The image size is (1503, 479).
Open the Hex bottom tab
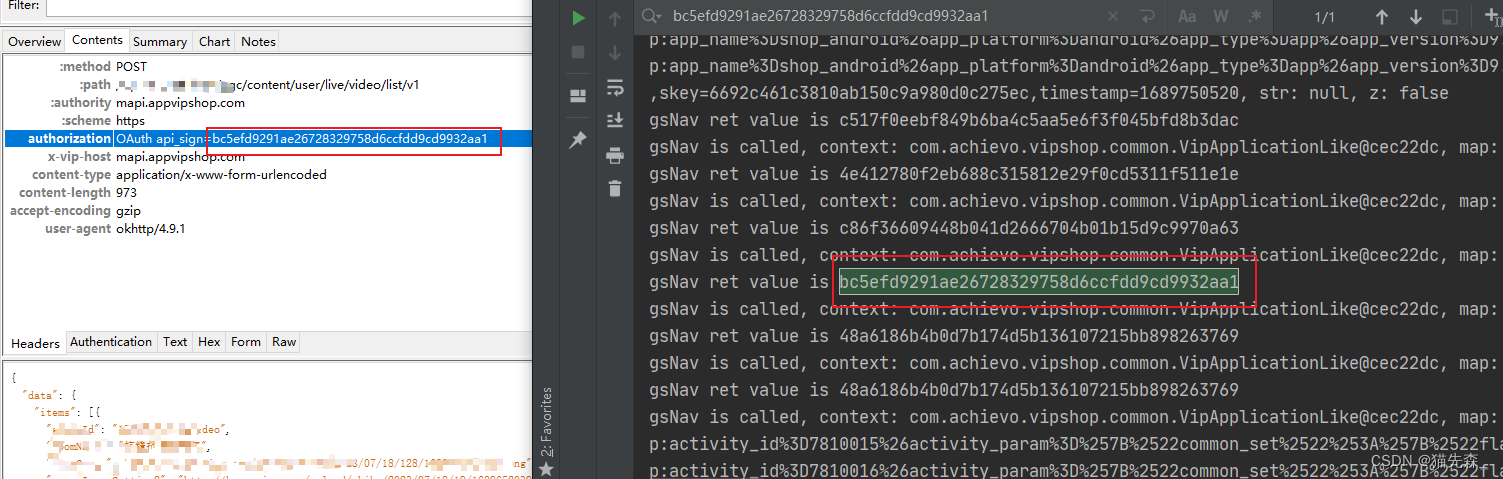point(209,342)
